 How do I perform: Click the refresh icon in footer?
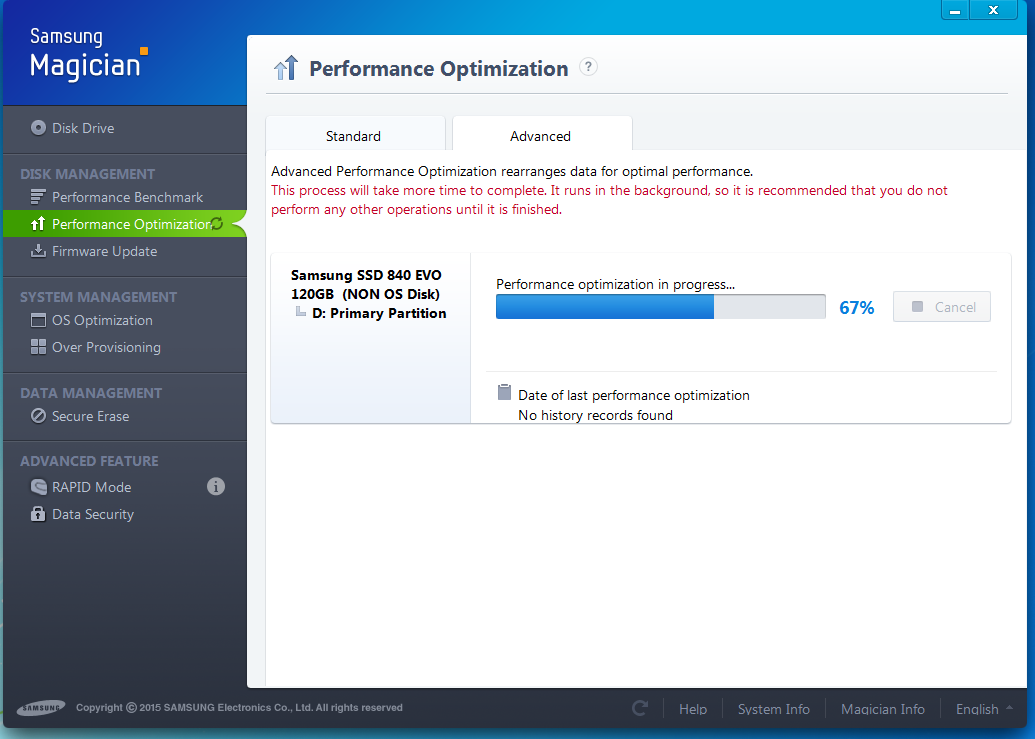[640, 708]
